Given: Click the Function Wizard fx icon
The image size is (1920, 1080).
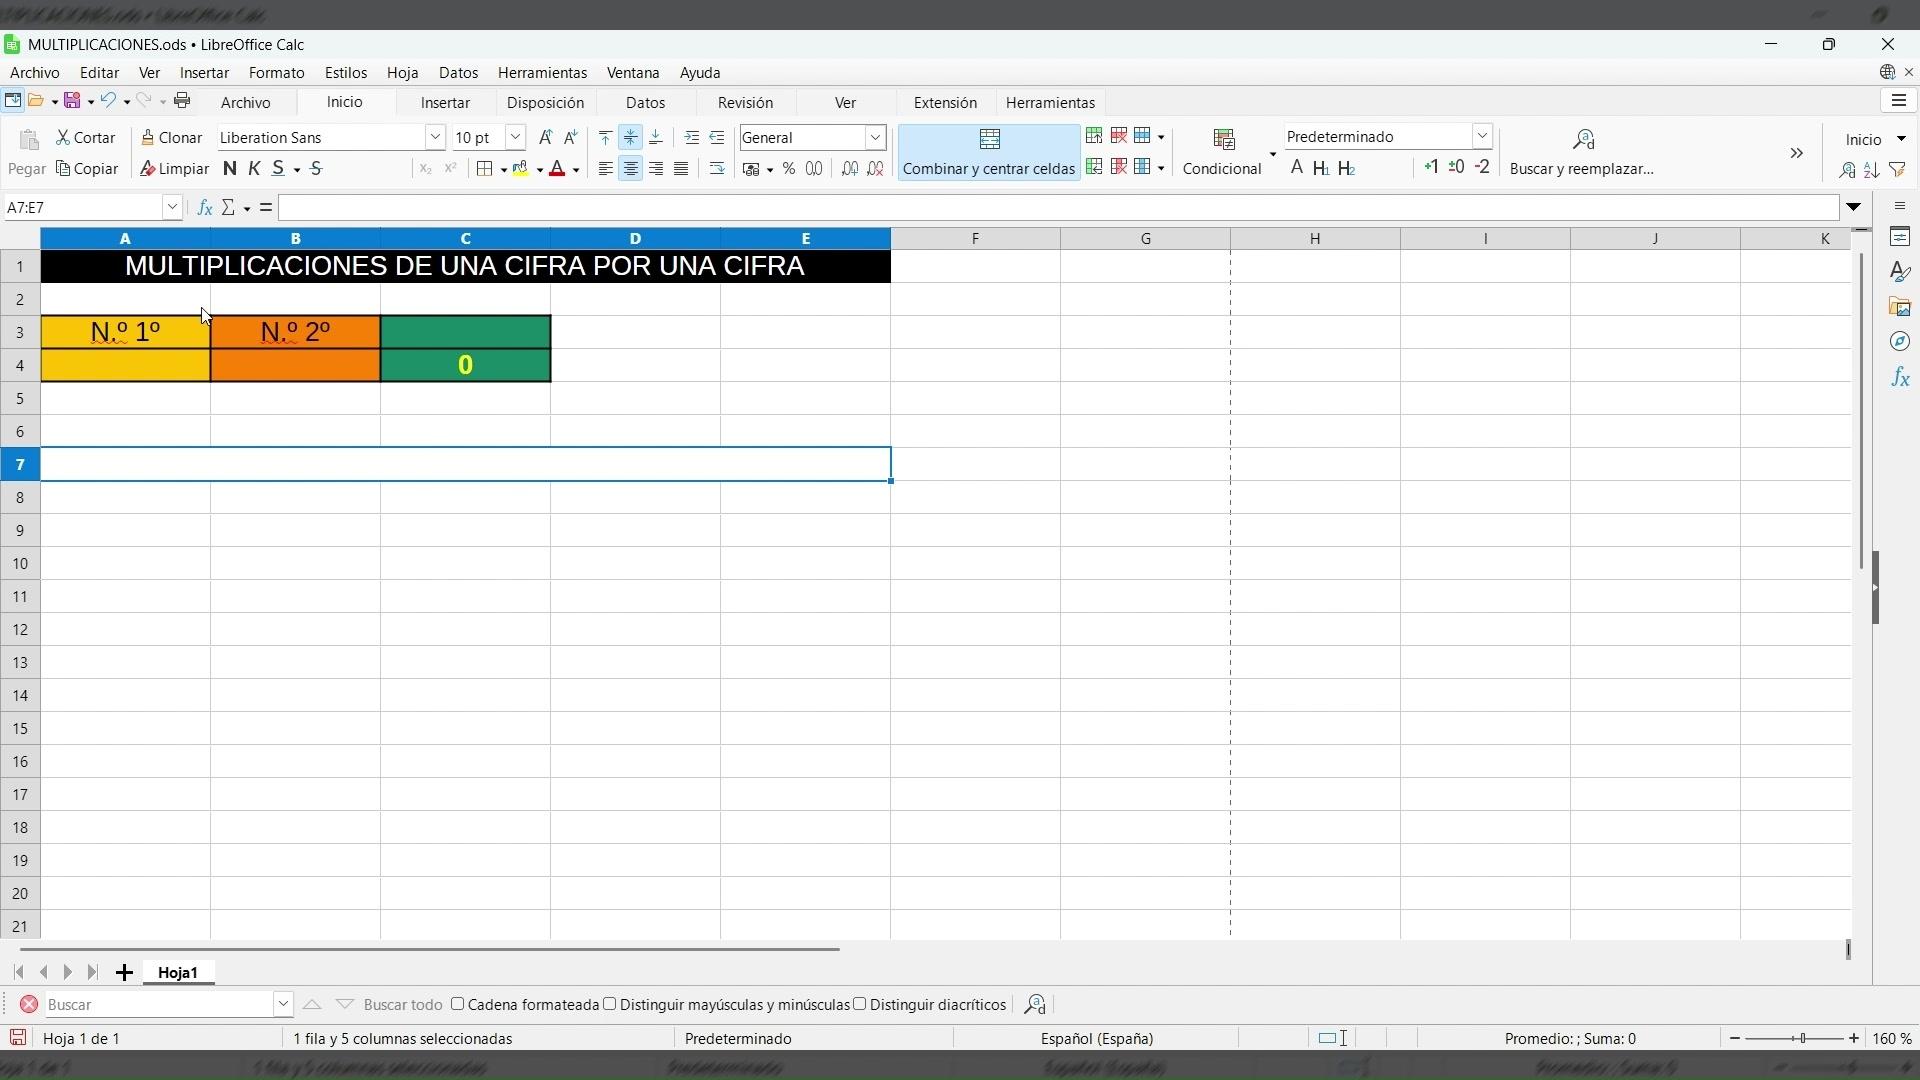Looking at the screenshot, I should coord(205,207).
